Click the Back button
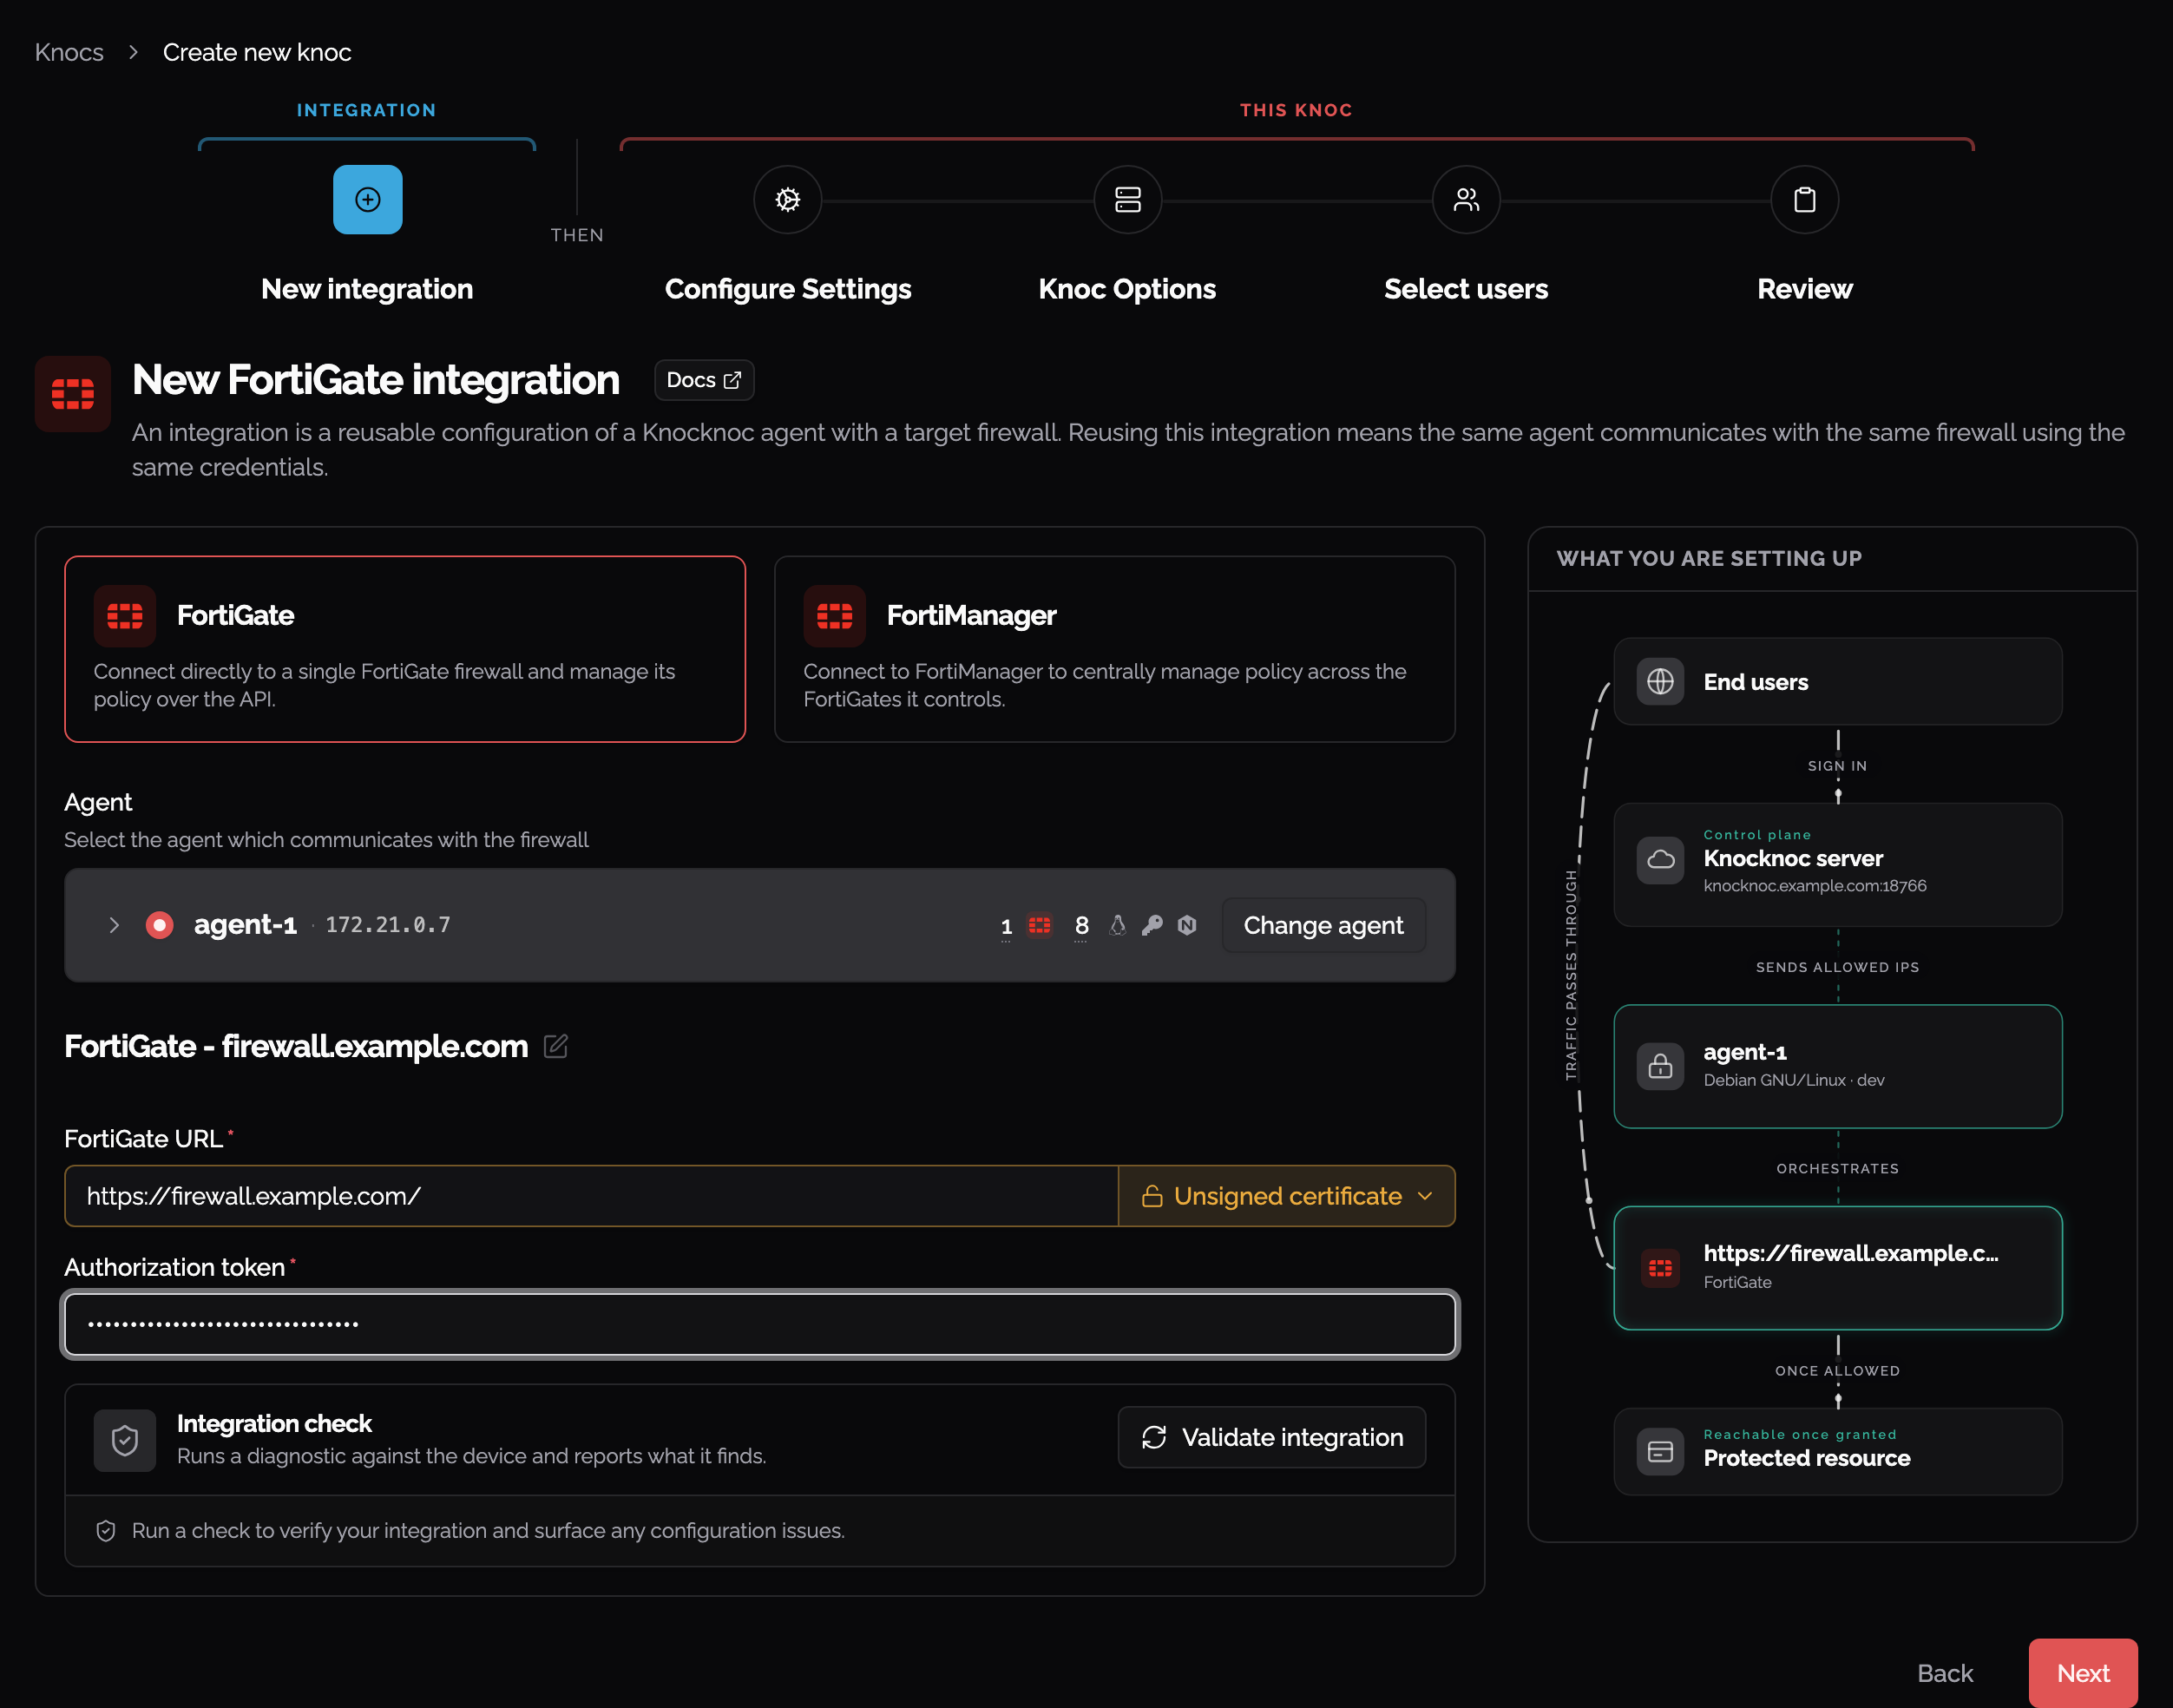Image resolution: width=2173 pixels, height=1708 pixels. pyautogui.click(x=1944, y=1673)
